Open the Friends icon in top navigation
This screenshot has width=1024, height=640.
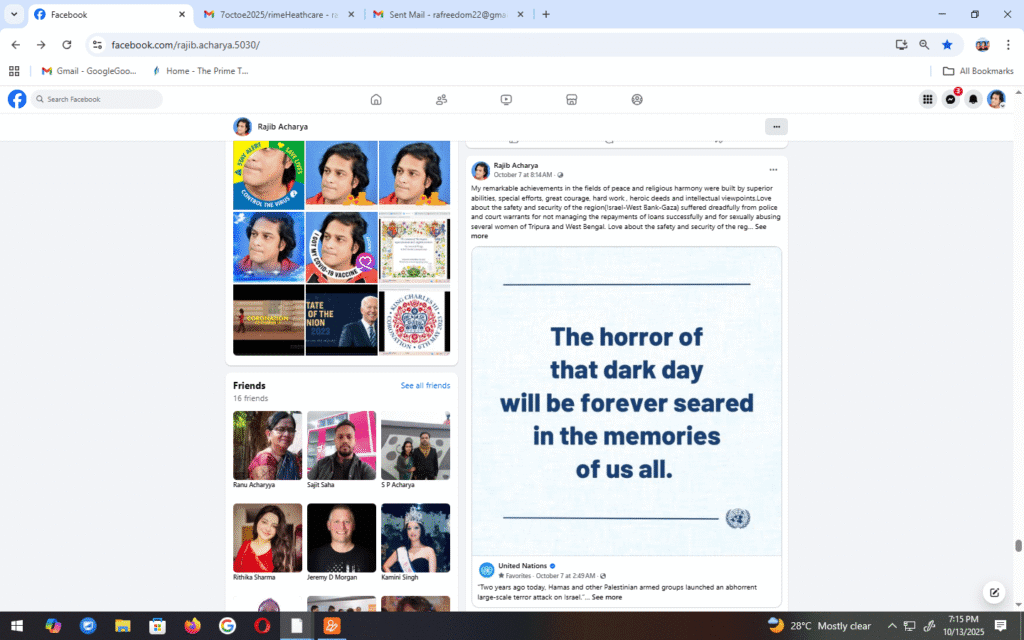click(441, 99)
